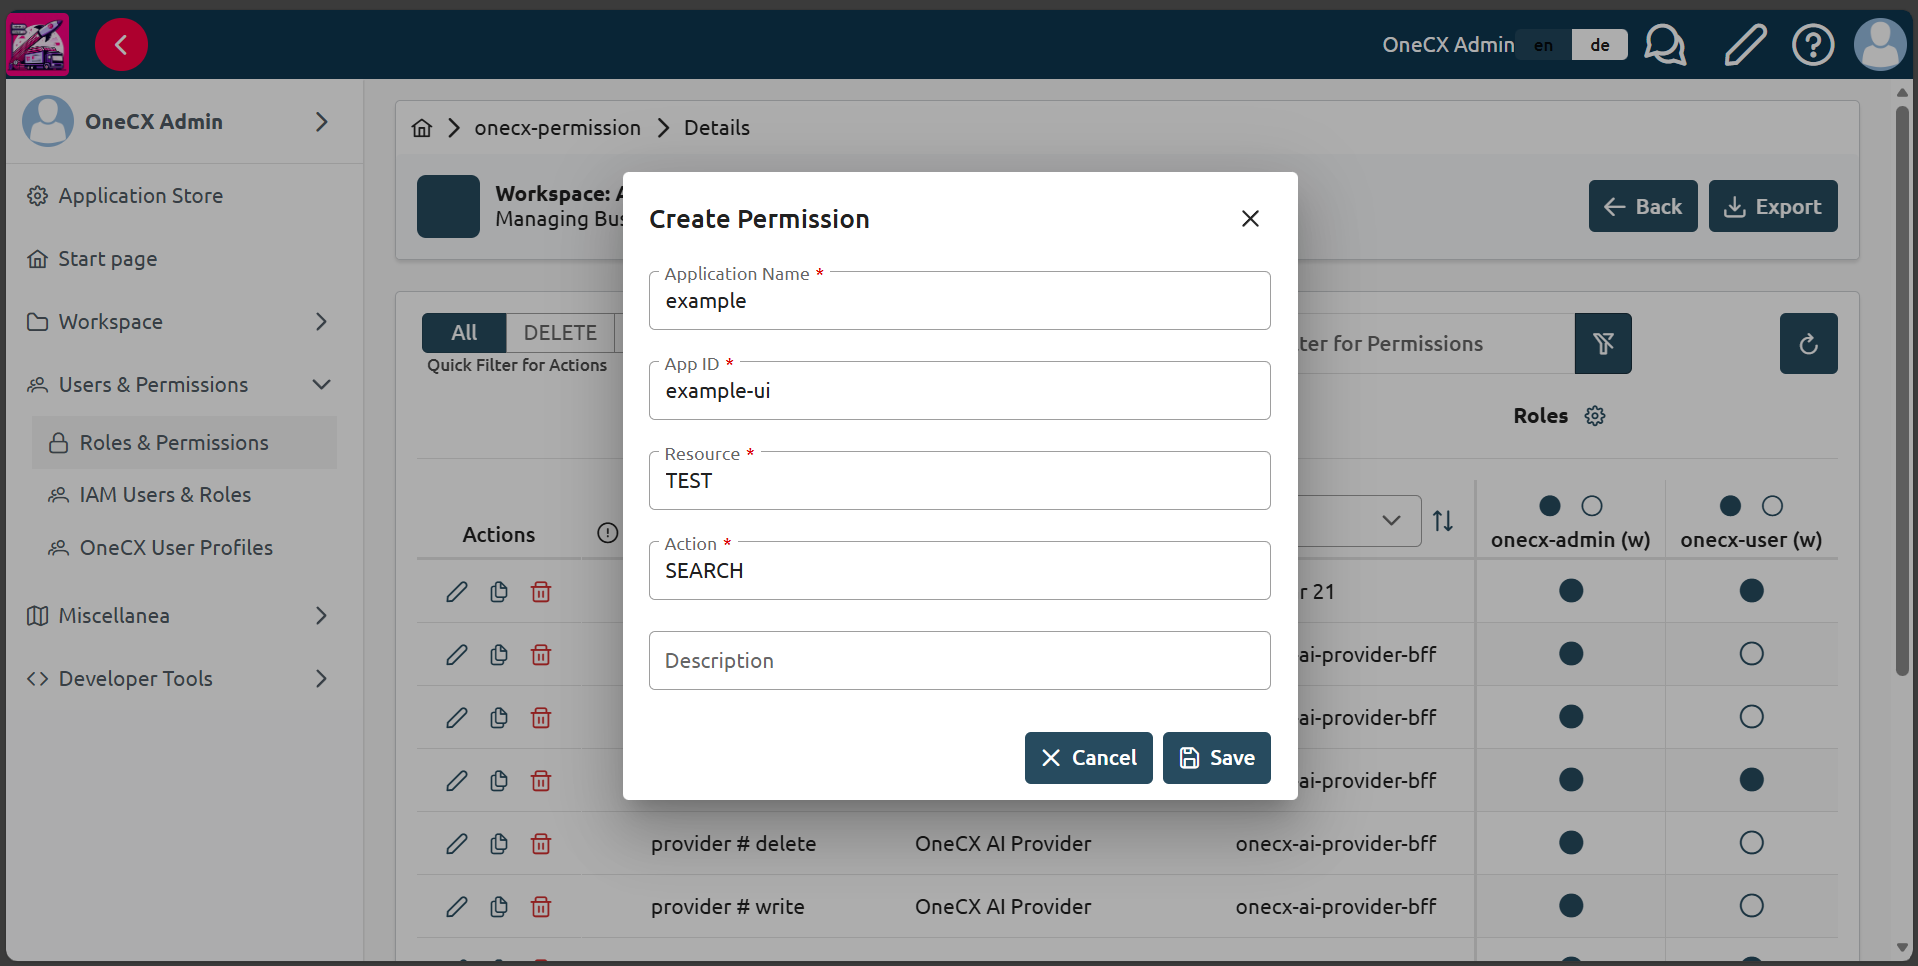Image resolution: width=1918 pixels, height=966 pixels.
Task: Copy the 'provider # write' permission
Action: (498, 906)
